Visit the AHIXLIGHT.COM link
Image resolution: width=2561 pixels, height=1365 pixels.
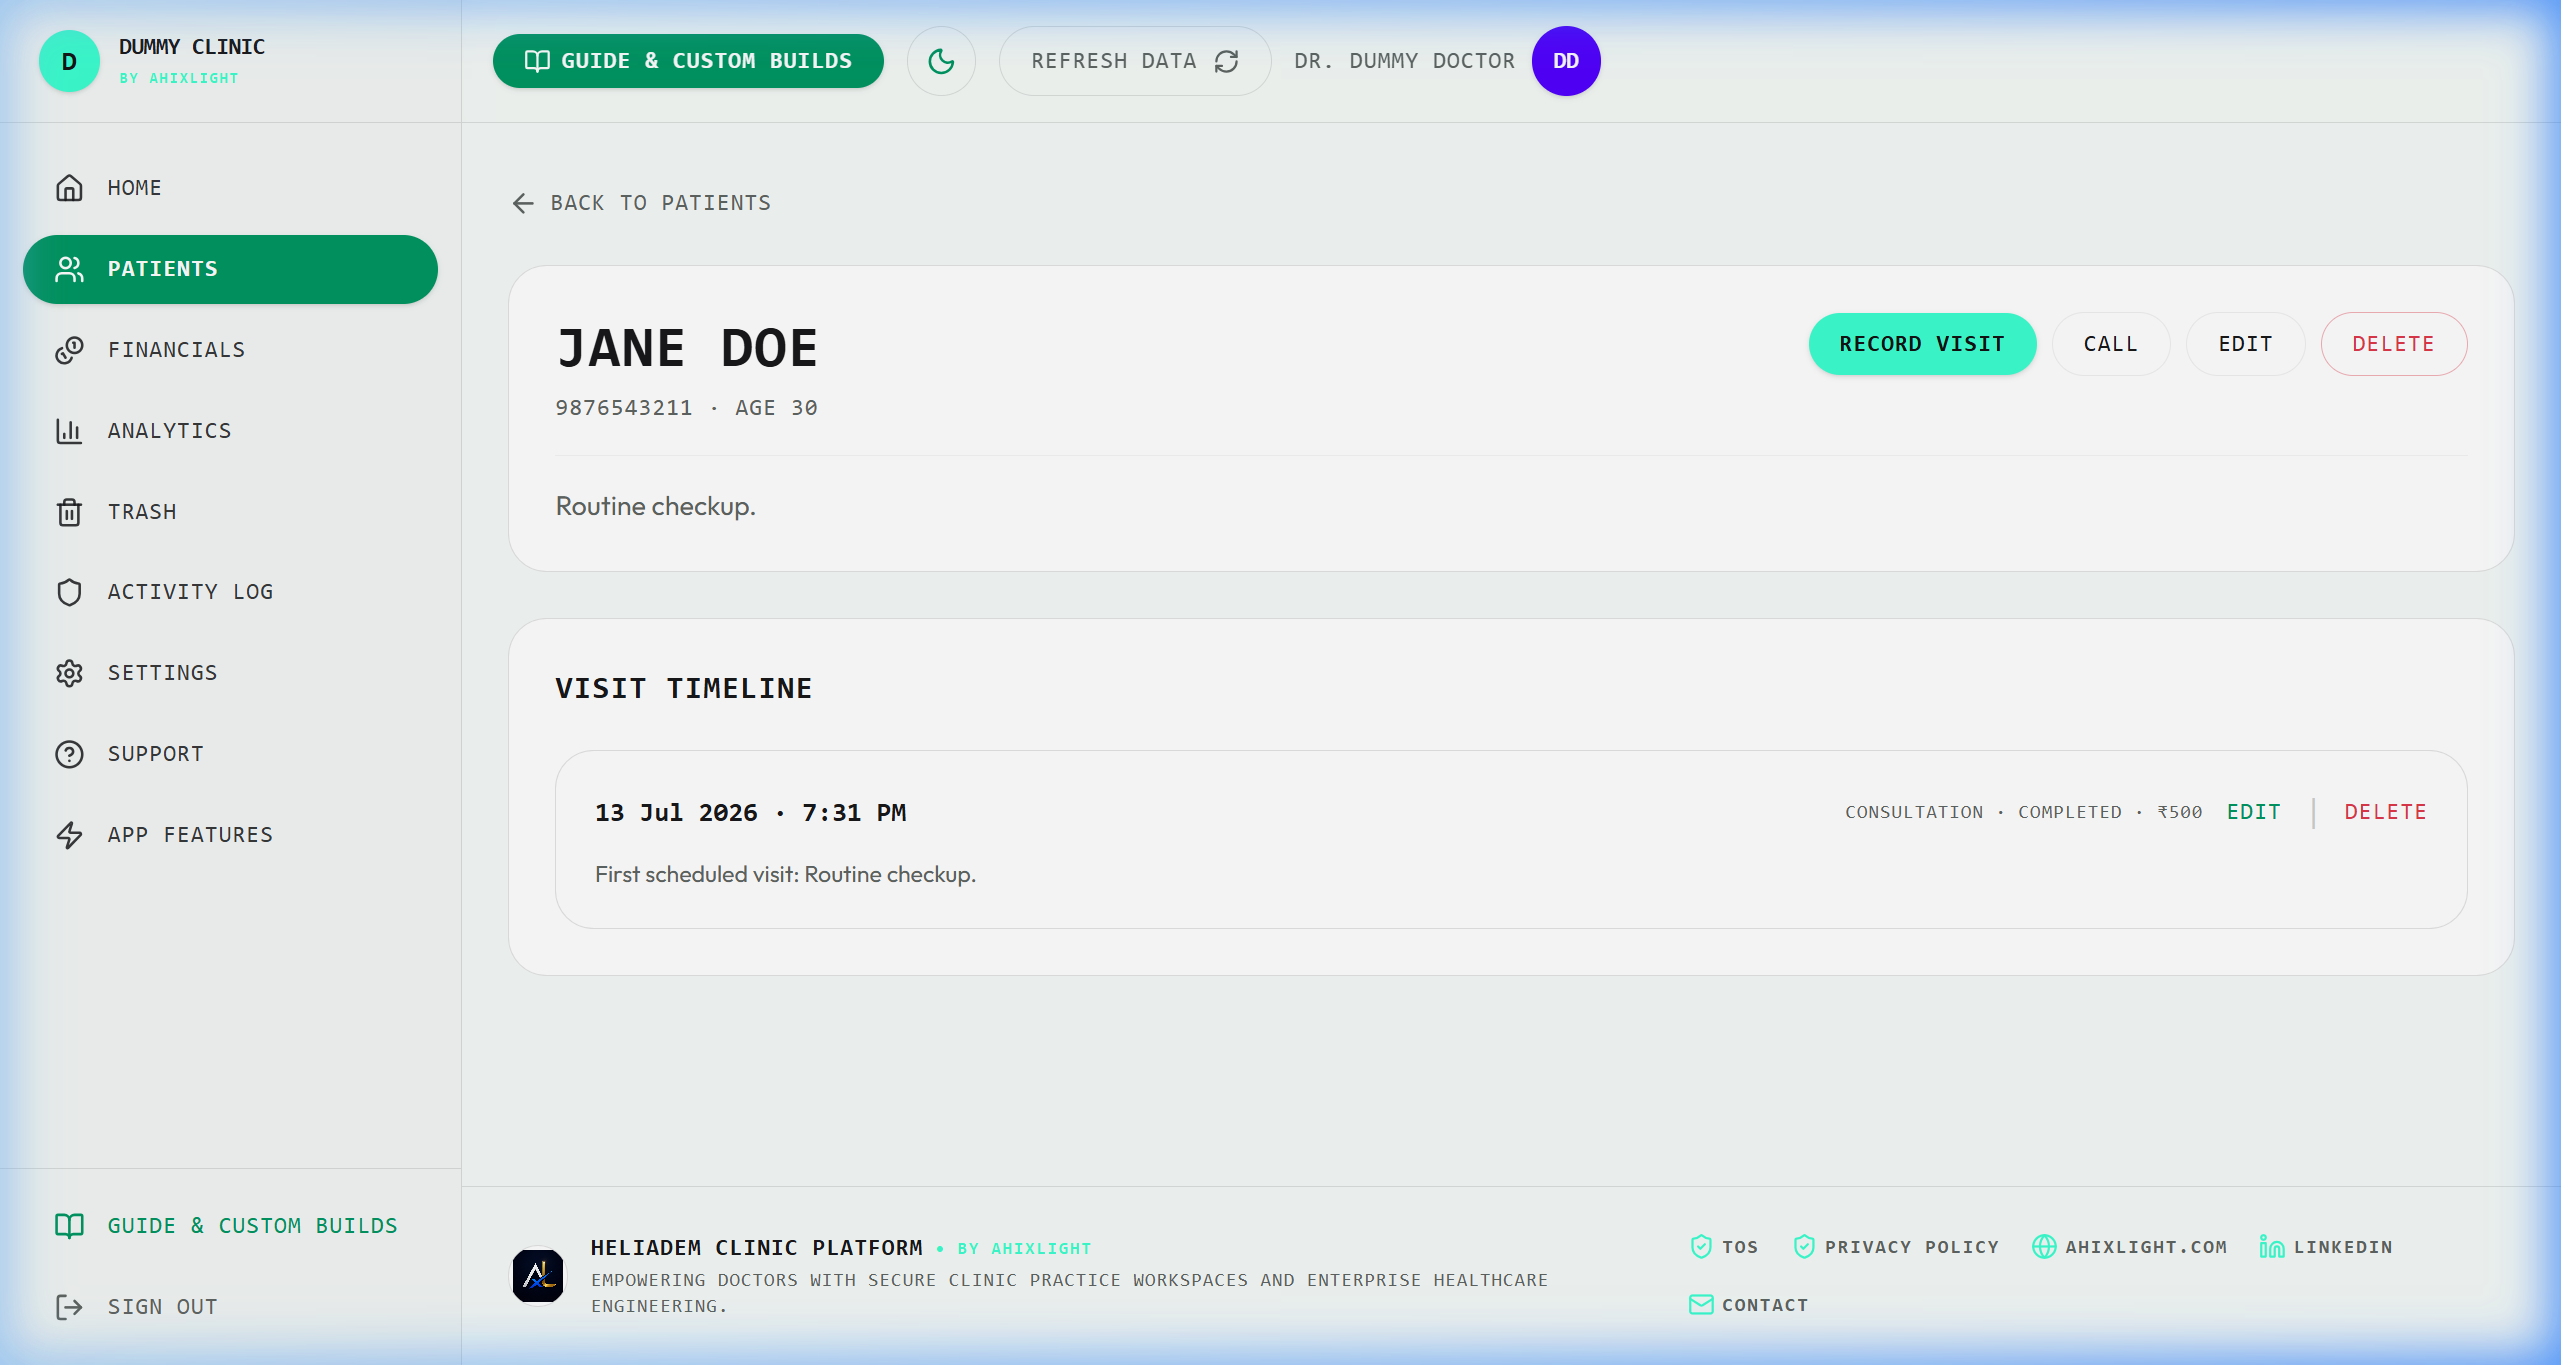point(2130,1247)
